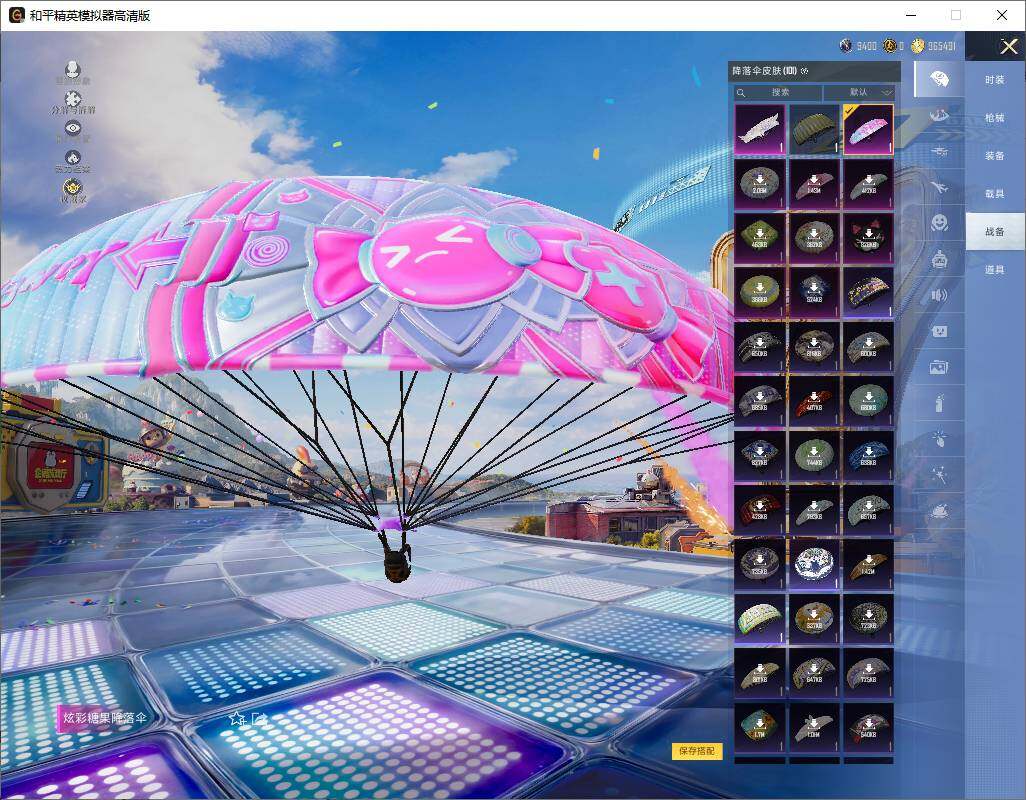Select the 战备 tab
This screenshot has height=800, width=1026.
point(995,232)
